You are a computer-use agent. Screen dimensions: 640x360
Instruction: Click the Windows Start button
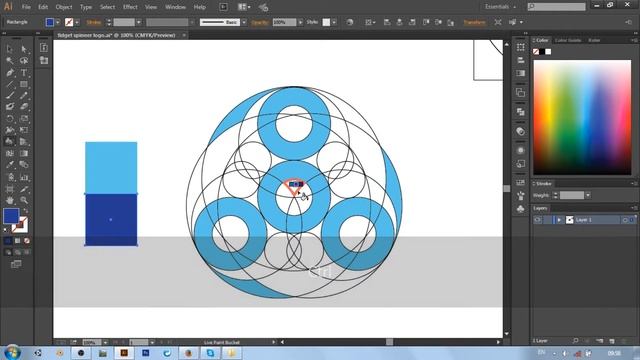tap(12, 352)
